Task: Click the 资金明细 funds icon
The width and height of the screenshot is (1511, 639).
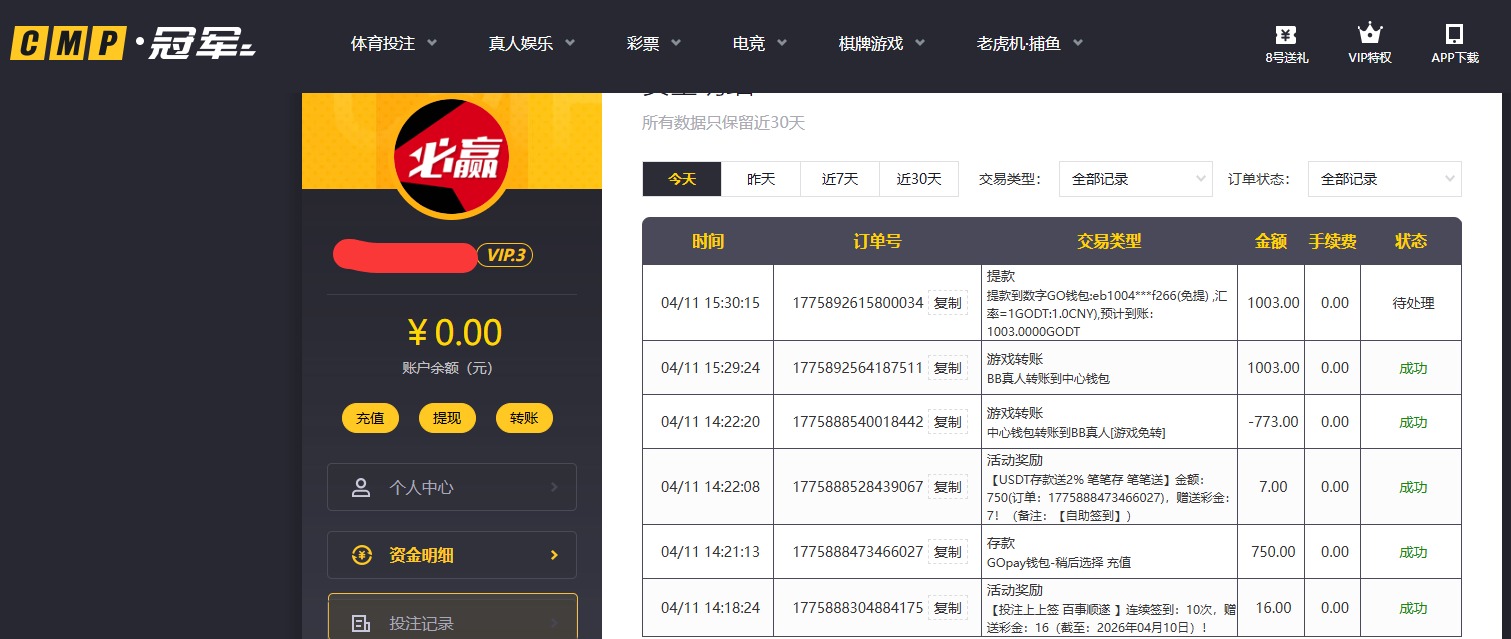Action: (362, 555)
